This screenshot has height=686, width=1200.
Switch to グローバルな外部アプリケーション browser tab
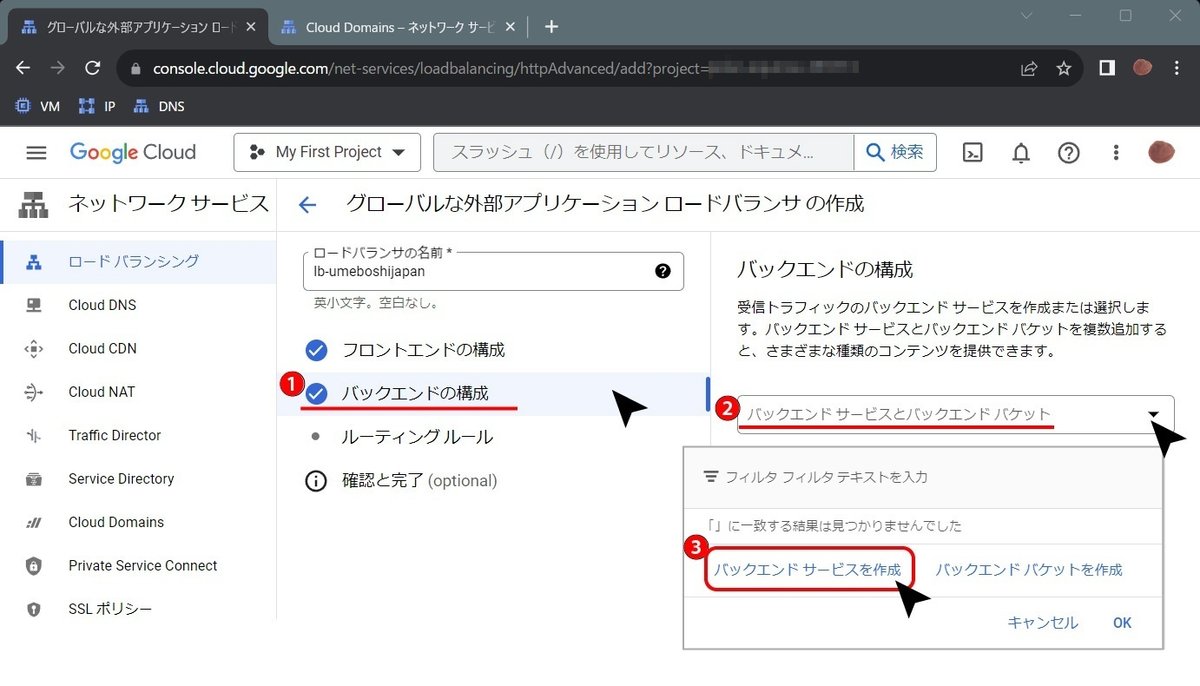point(138,27)
